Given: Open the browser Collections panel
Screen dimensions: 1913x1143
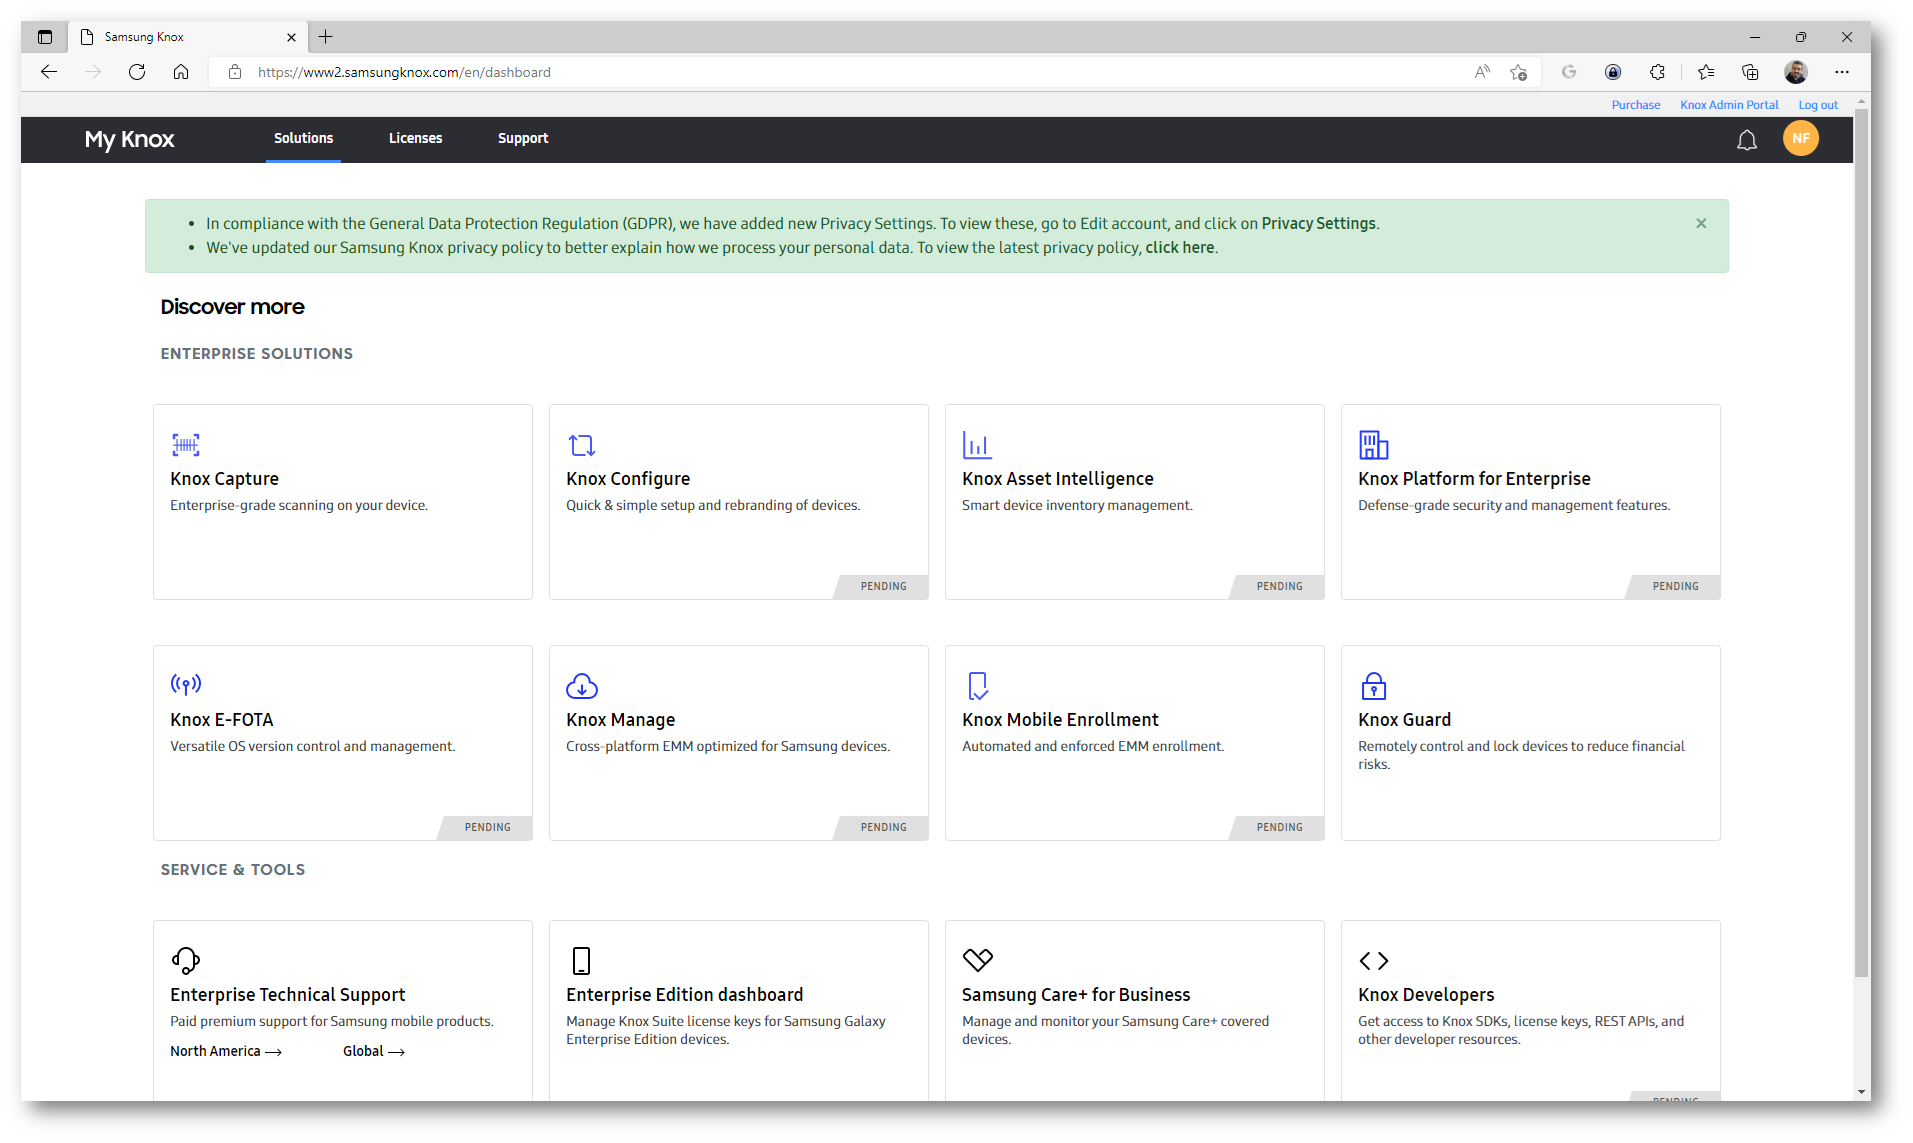Looking at the screenshot, I should [1749, 72].
